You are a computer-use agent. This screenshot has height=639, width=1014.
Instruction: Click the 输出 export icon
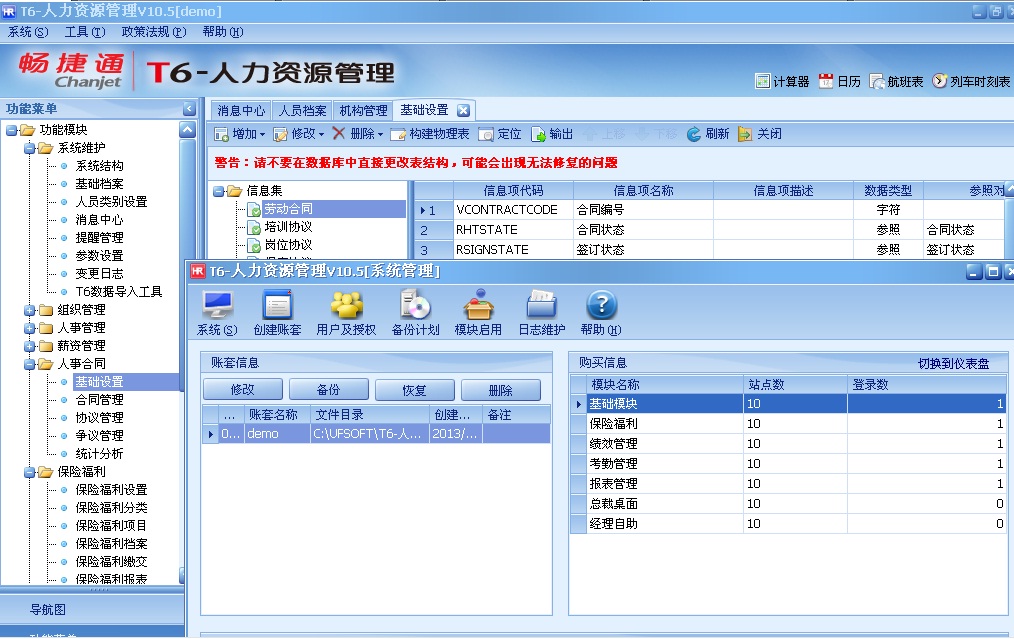[x=538, y=134]
